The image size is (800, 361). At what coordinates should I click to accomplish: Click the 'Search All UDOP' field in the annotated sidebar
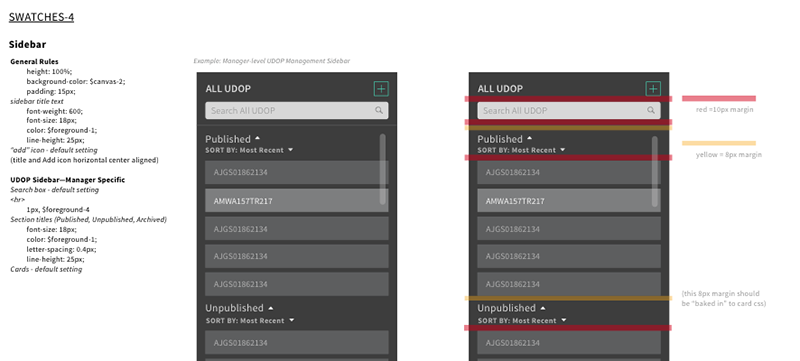click(569, 111)
